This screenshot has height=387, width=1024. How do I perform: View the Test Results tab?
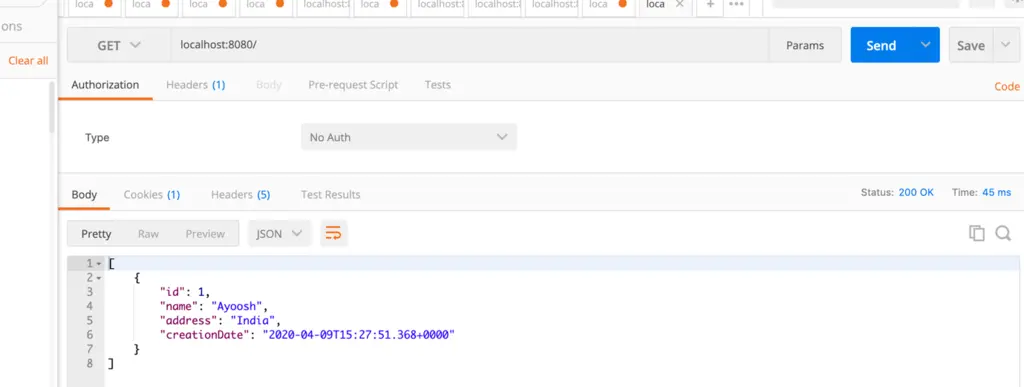click(330, 194)
